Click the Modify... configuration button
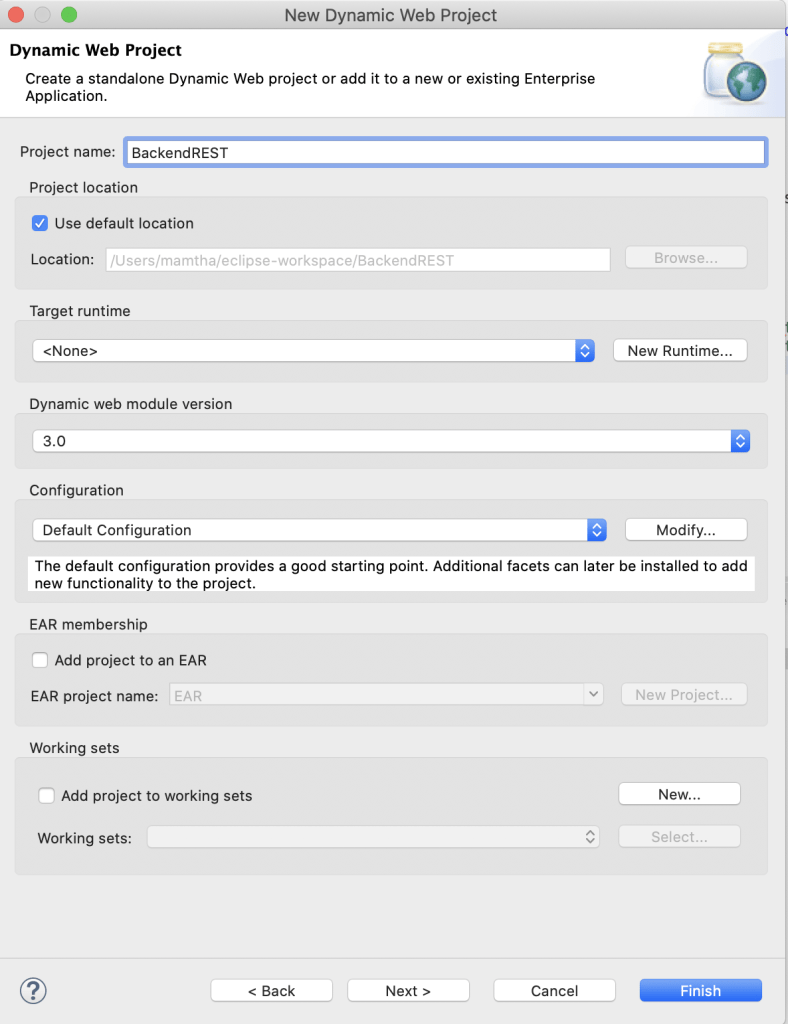Image resolution: width=788 pixels, height=1024 pixels. (x=685, y=530)
